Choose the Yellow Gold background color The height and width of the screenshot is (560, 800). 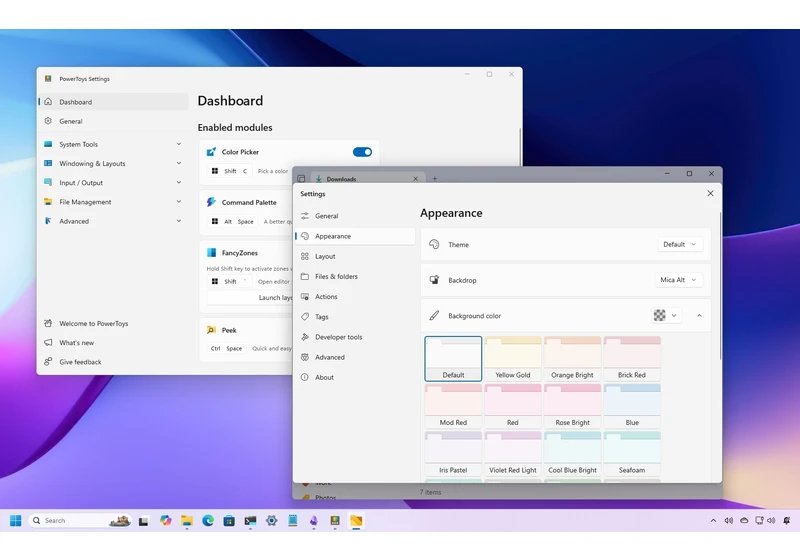coord(513,359)
